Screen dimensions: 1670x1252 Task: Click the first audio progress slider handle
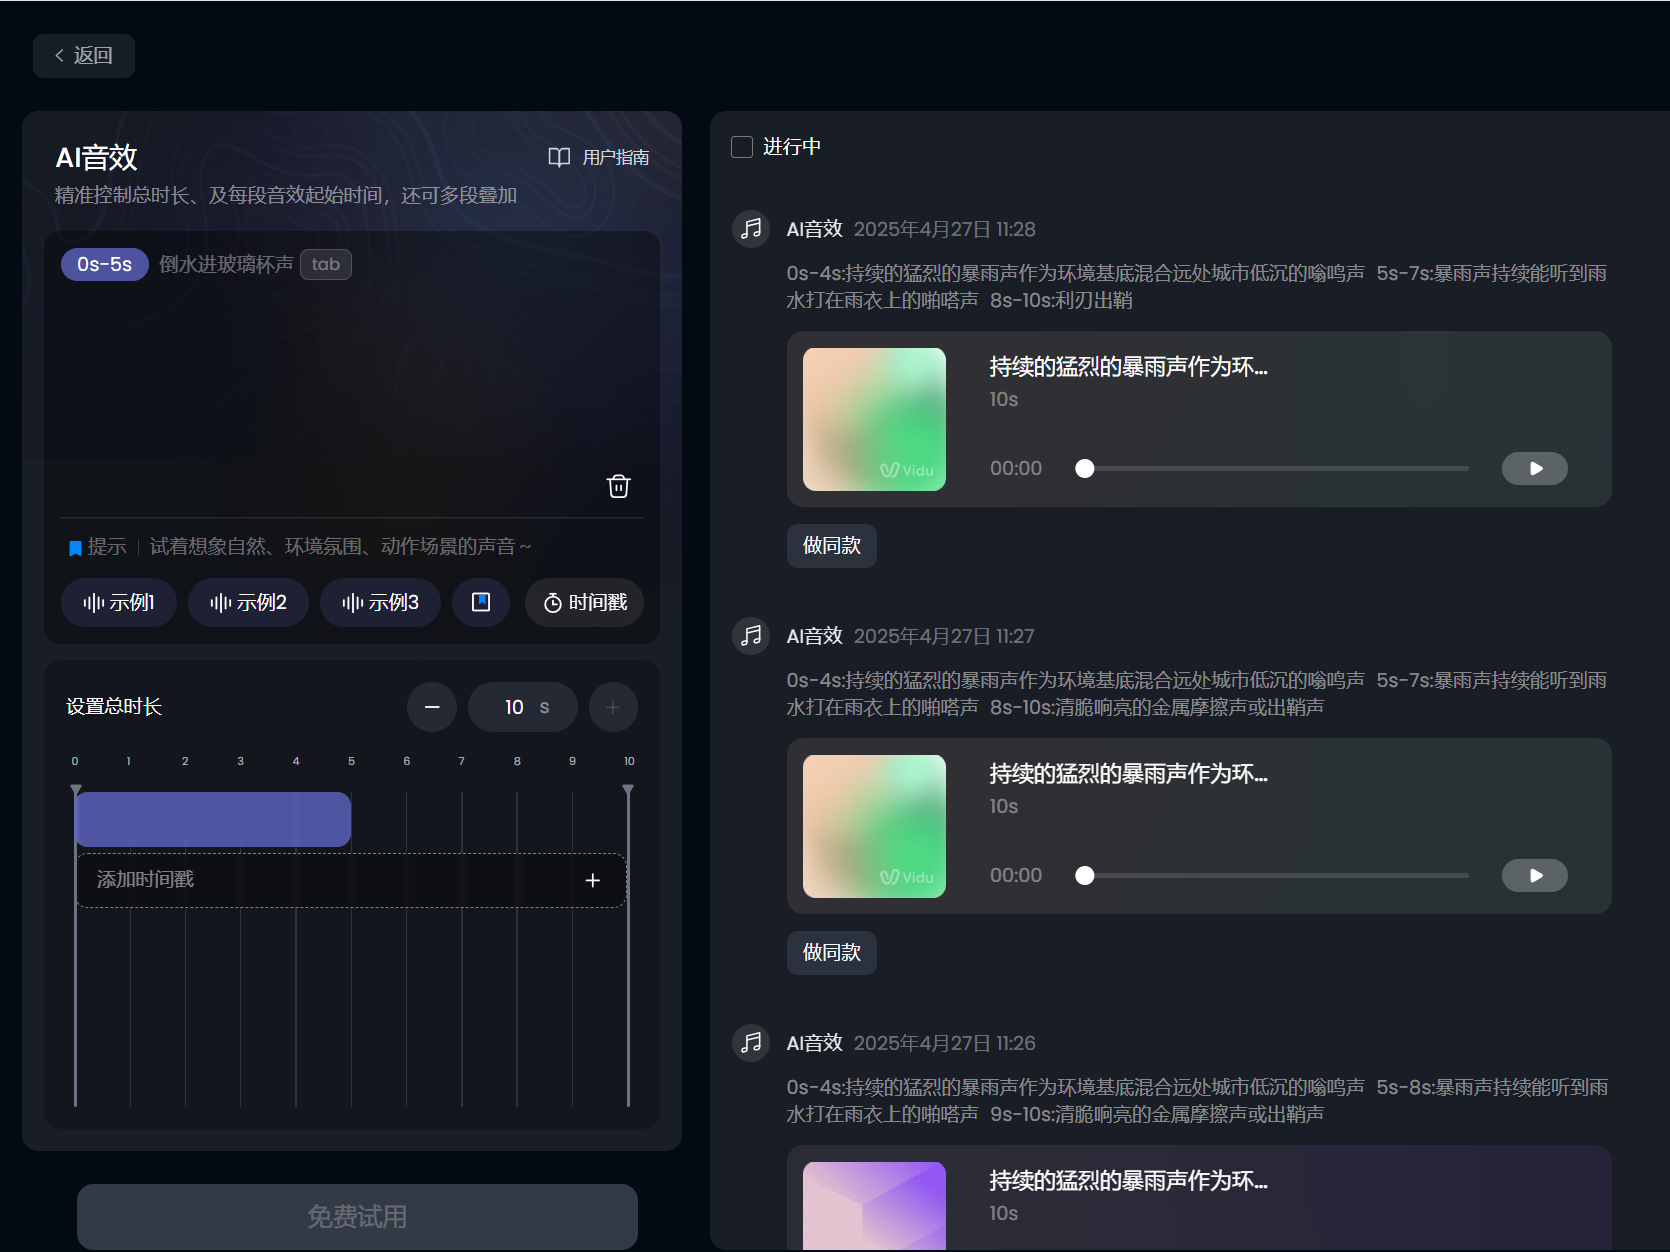pos(1084,468)
